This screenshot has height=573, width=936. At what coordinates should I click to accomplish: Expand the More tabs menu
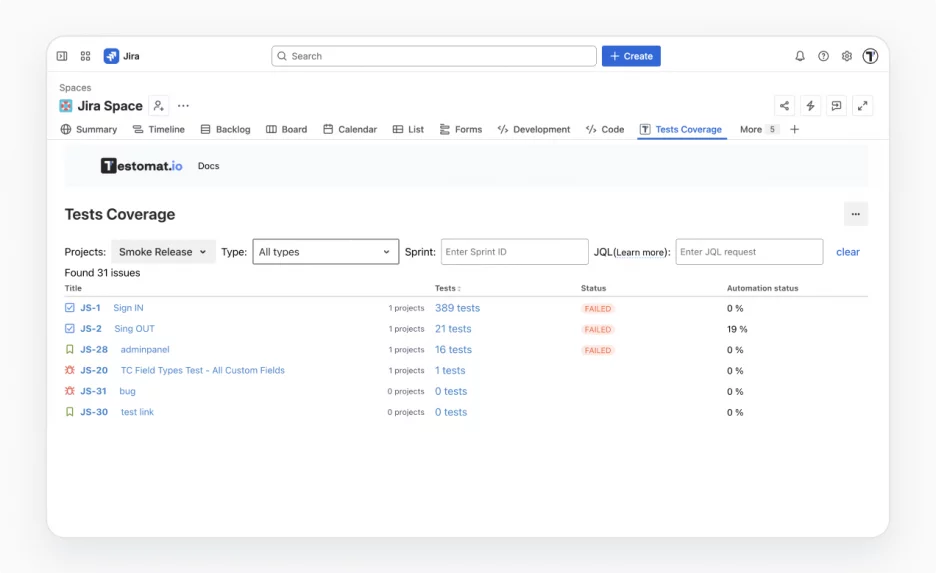click(758, 130)
